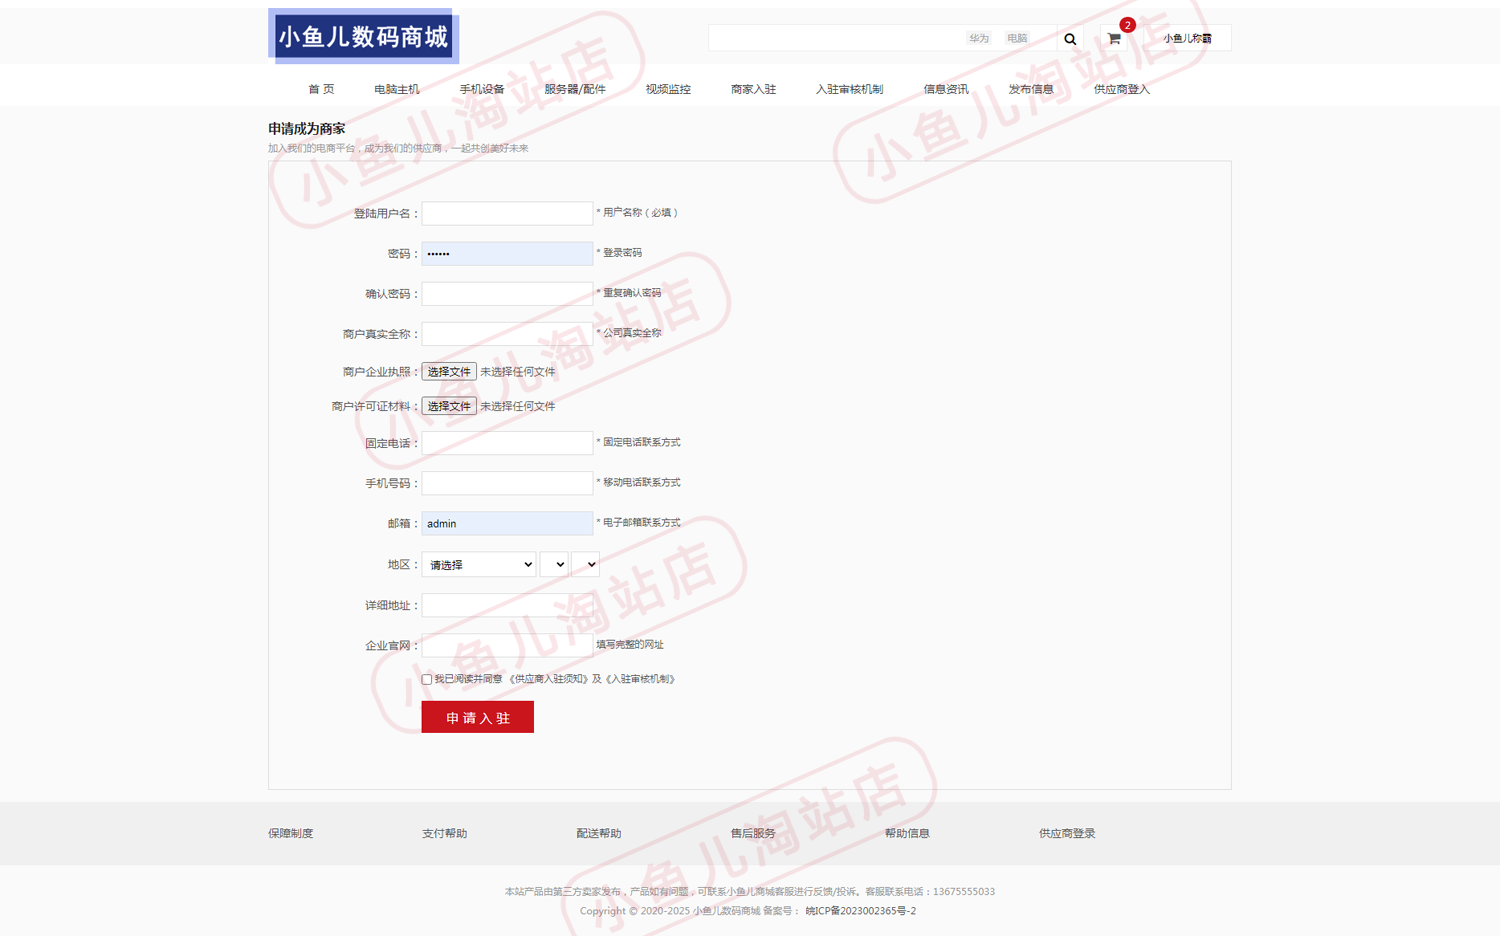1500x936 pixels.
Task: Open 商家入驻 navigation item
Action: pos(753,89)
